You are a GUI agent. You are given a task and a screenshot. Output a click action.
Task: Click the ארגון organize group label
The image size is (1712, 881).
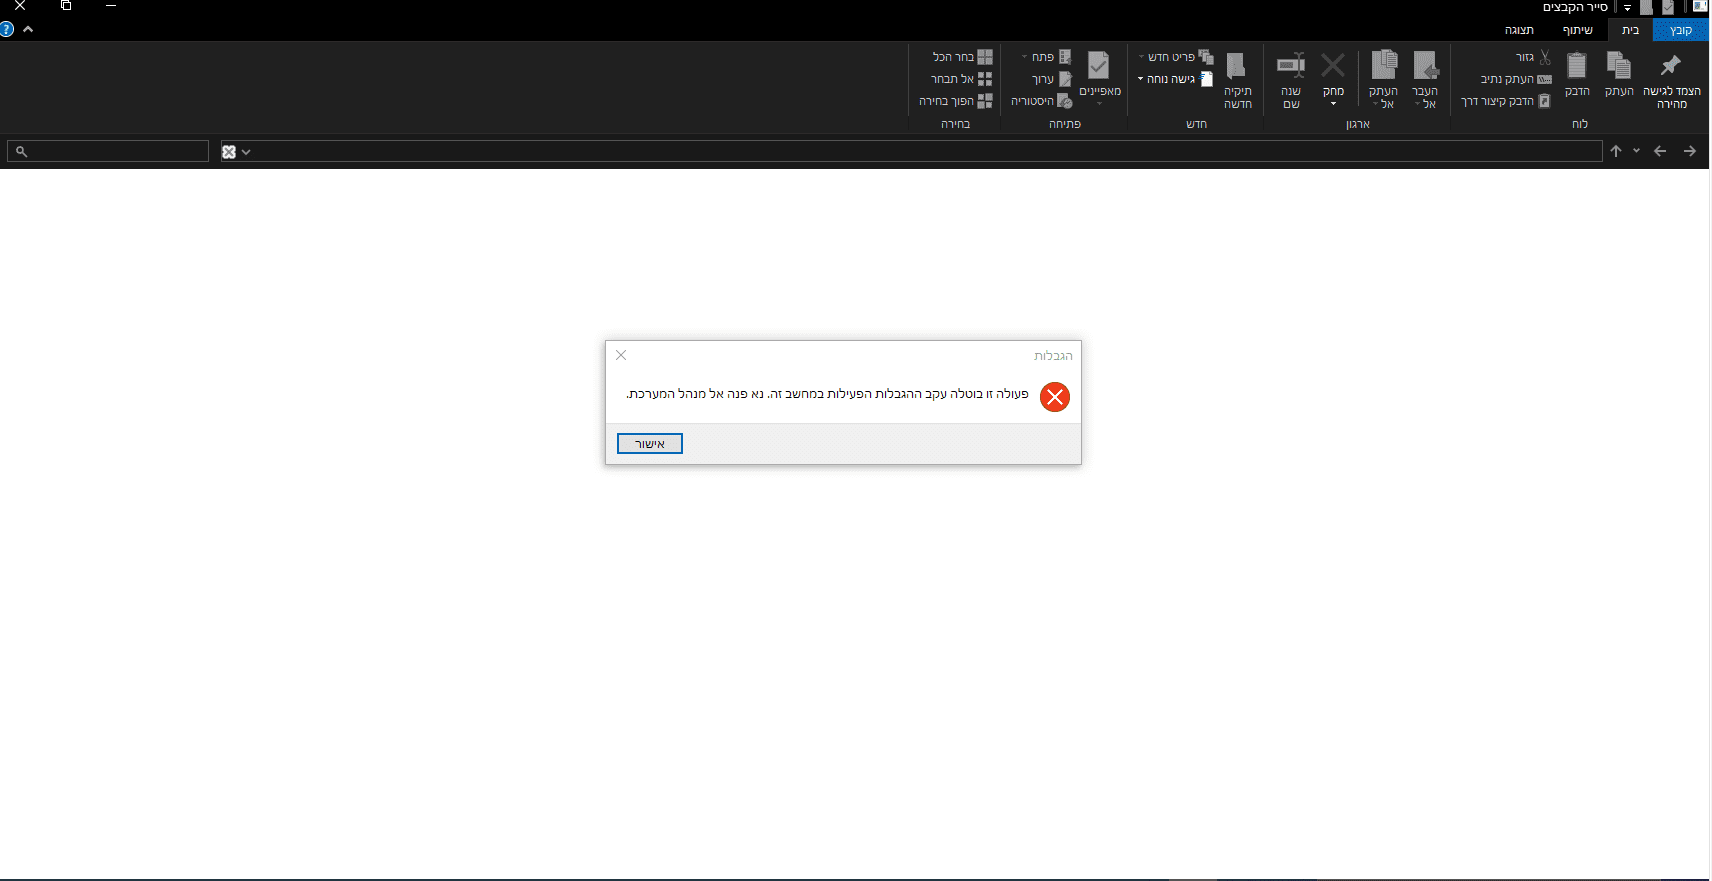[1358, 124]
